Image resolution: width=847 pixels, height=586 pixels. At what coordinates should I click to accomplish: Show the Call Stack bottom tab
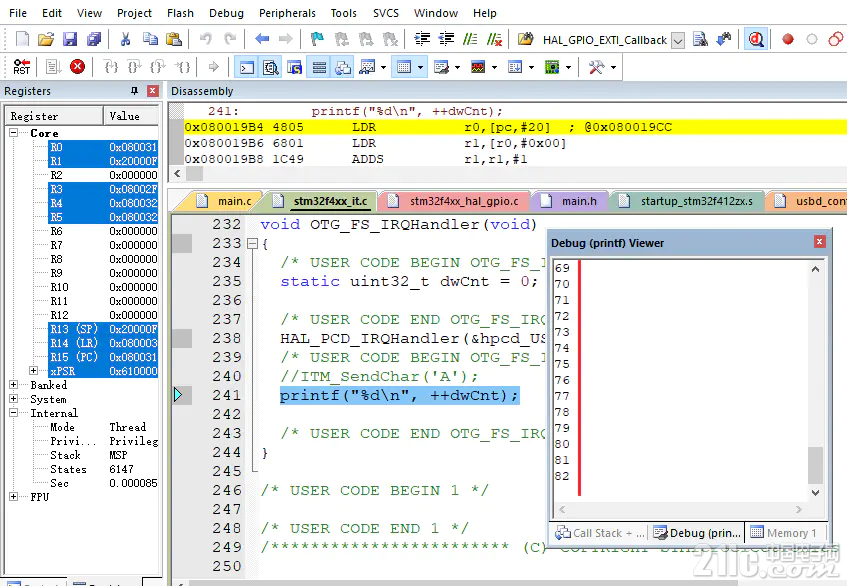coord(600,533)
